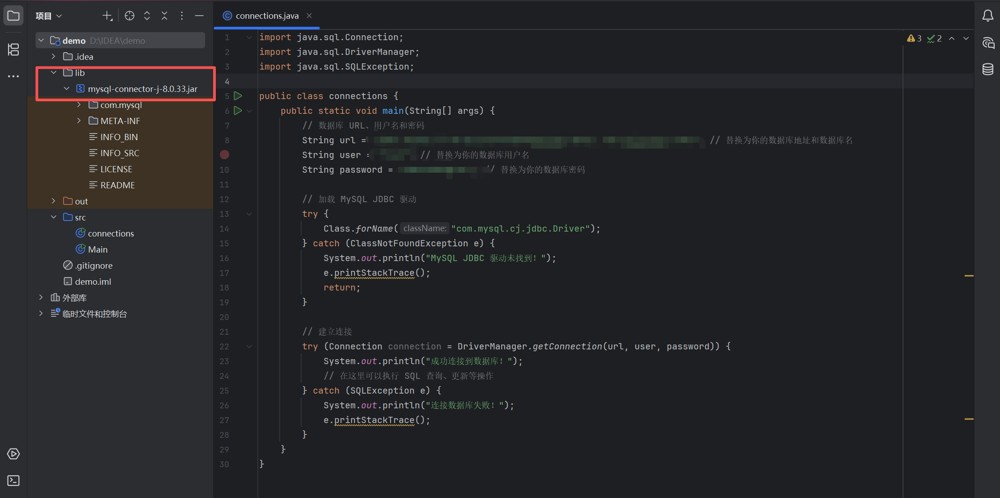Open the Notifications bell icon
The width and height of the screenshot is (1000, 498).
pos(987,16)
